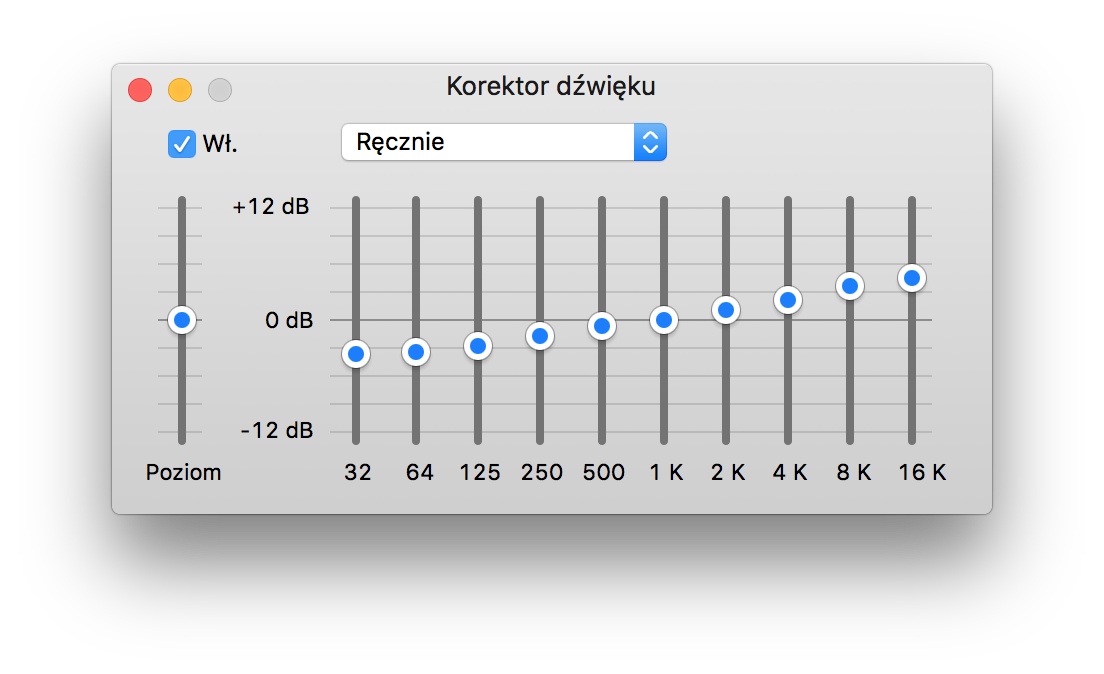The width and height of the screenshot is (1104, 674).
Task: Click the blue arrows on preset selector
Action: tap(650, 142)
